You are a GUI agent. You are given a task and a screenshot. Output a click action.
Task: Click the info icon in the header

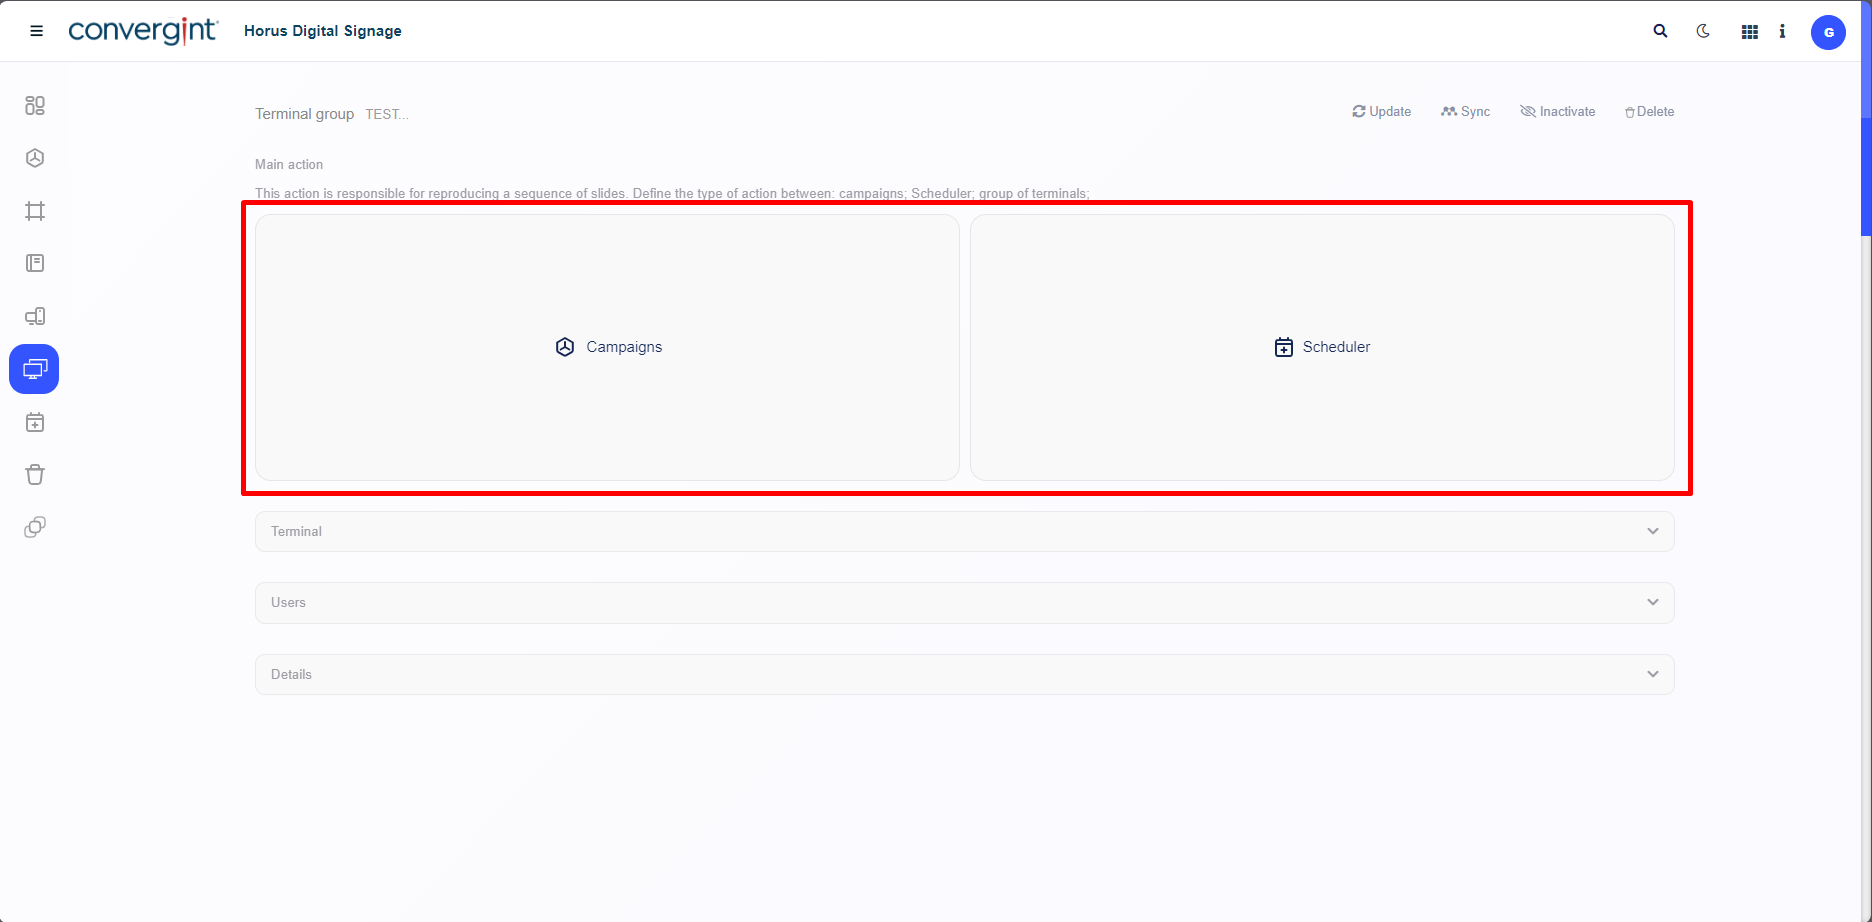[x=1782, y=32]
